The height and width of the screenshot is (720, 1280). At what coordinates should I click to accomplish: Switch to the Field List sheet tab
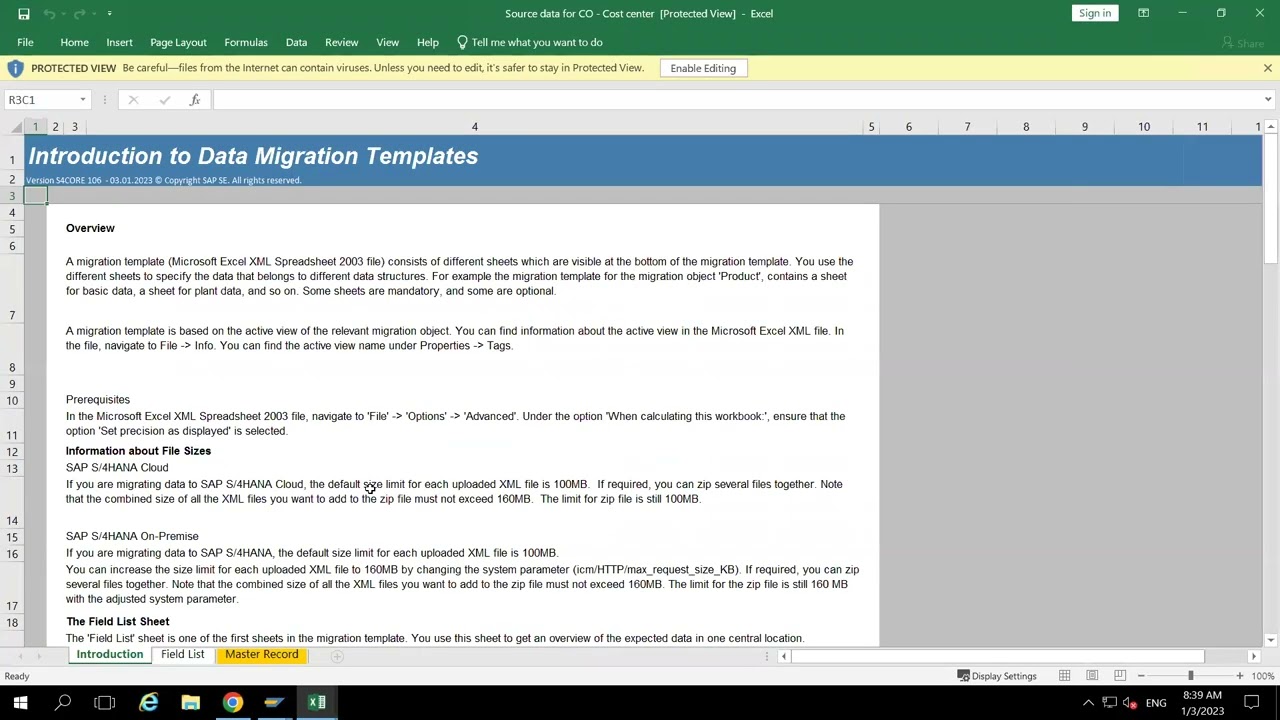click(182, 655)
